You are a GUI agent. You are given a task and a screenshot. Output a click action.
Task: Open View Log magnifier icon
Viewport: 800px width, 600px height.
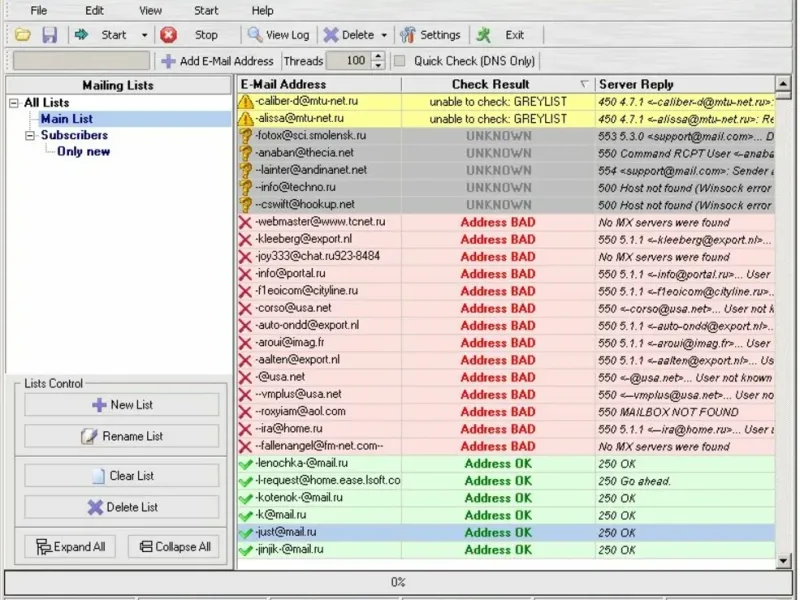pos(255,35)
